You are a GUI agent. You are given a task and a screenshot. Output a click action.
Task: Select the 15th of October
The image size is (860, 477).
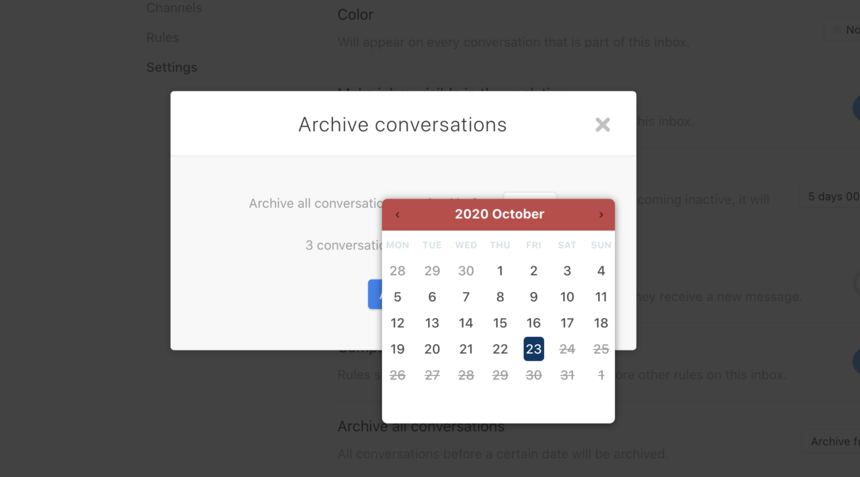tap(500, 323)
